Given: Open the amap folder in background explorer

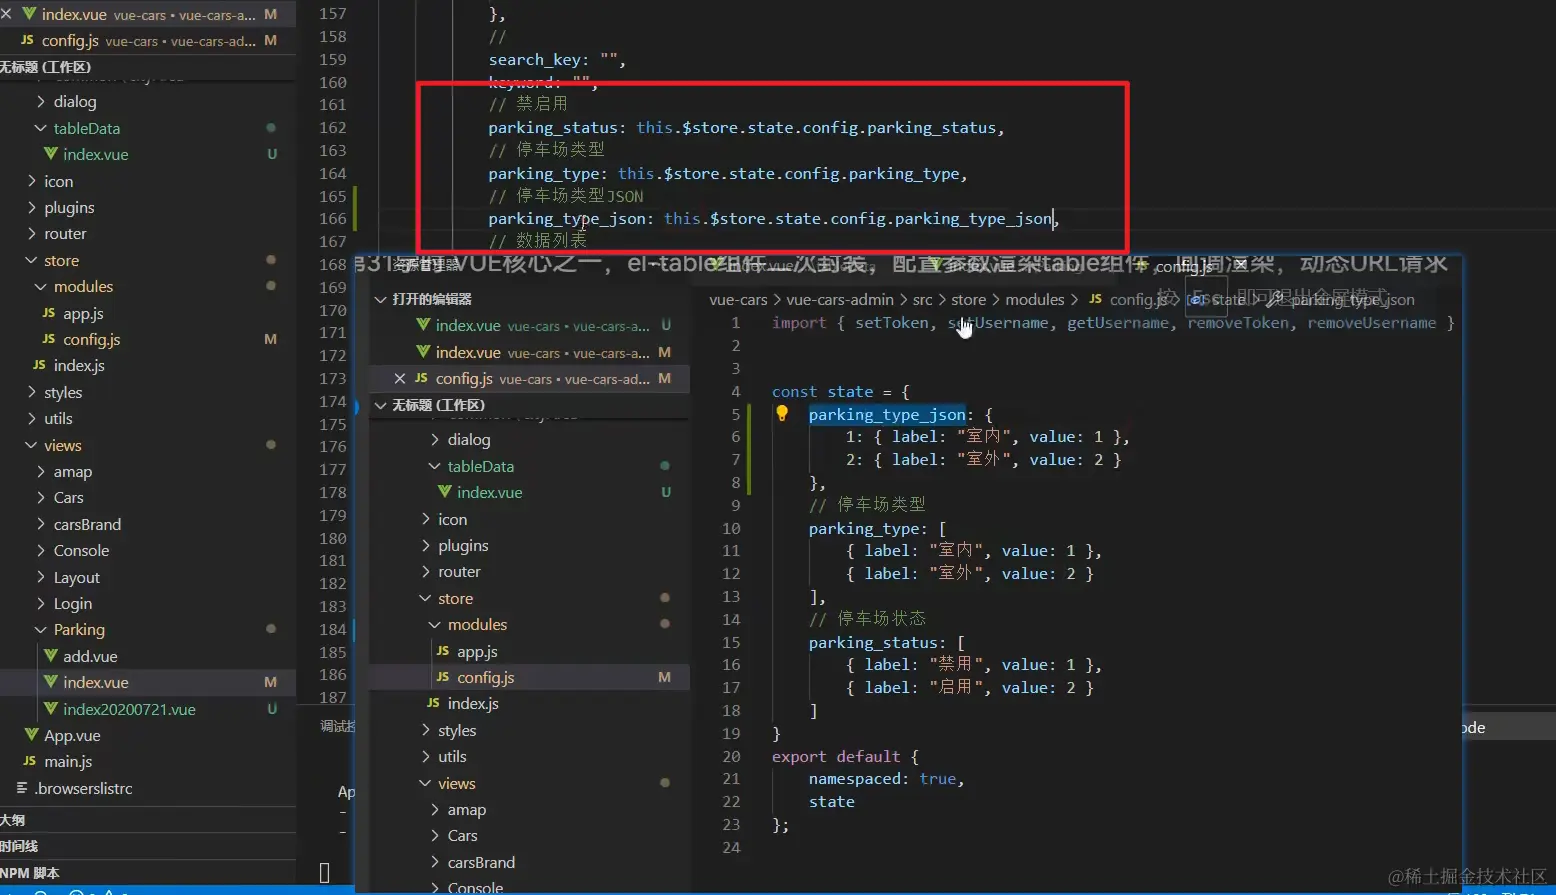Looking at the screenshot, I should point(73,471).
